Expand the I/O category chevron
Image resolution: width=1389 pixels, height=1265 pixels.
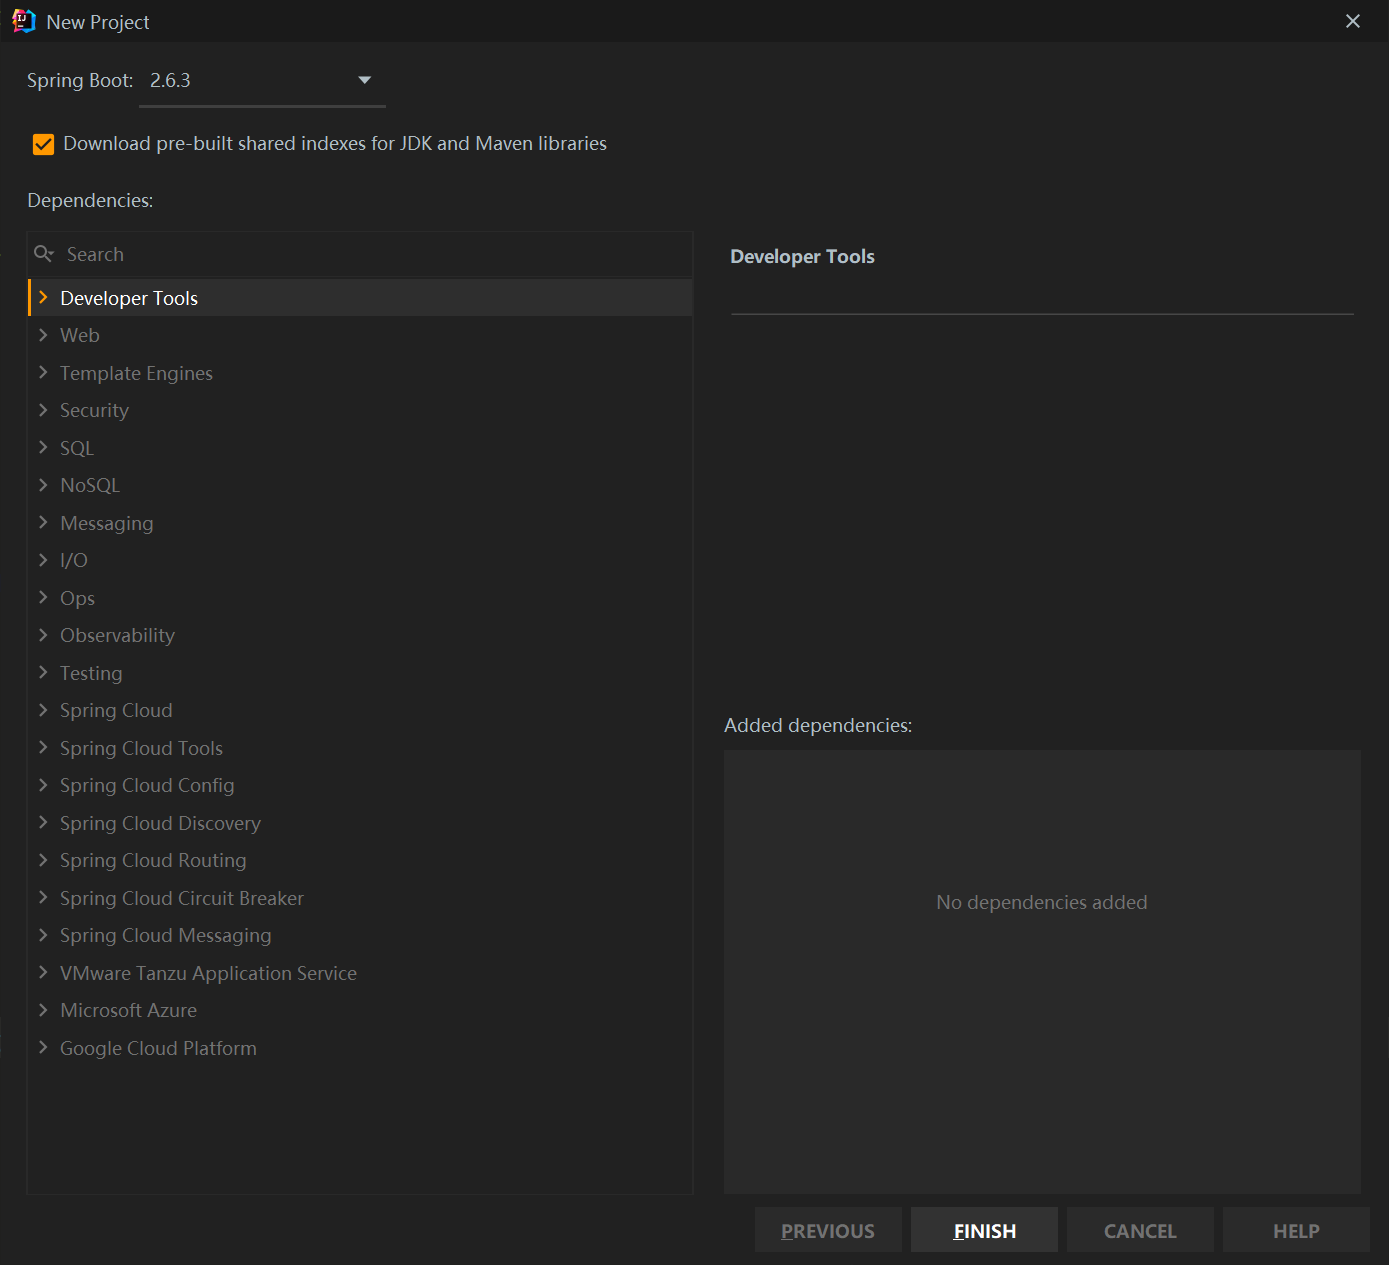[x=43, y=560]
